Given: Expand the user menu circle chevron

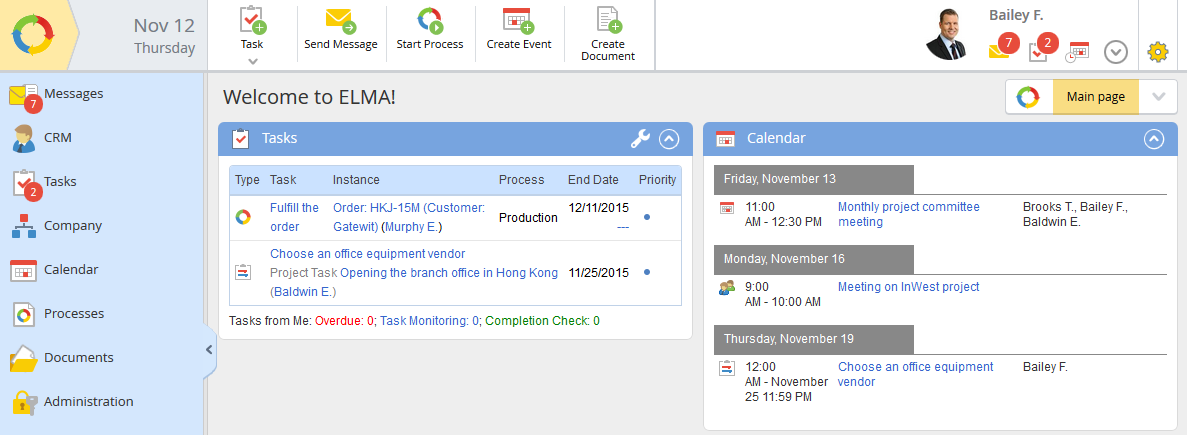Looking at the screenshot, I should [1116, 51].
